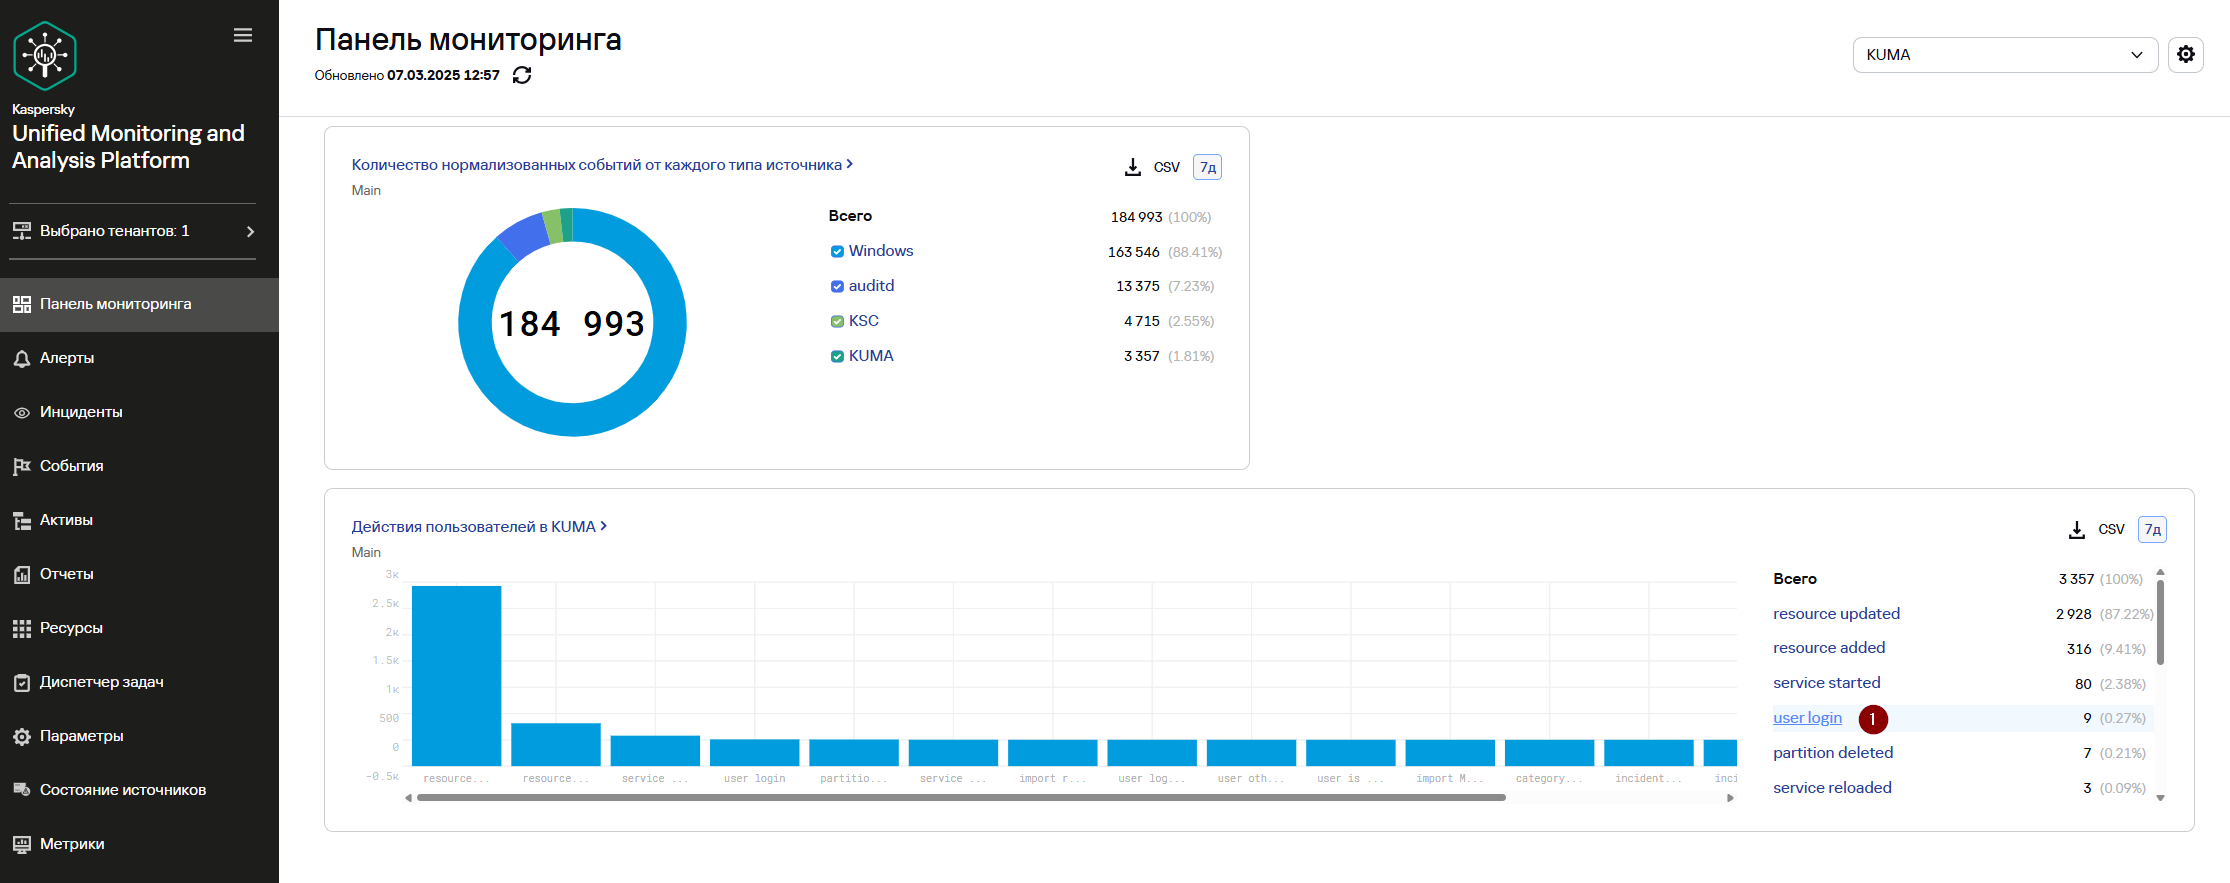
Task: Select the KUMA legend entry
Action: pyautogui.click(x=871, y=356)
